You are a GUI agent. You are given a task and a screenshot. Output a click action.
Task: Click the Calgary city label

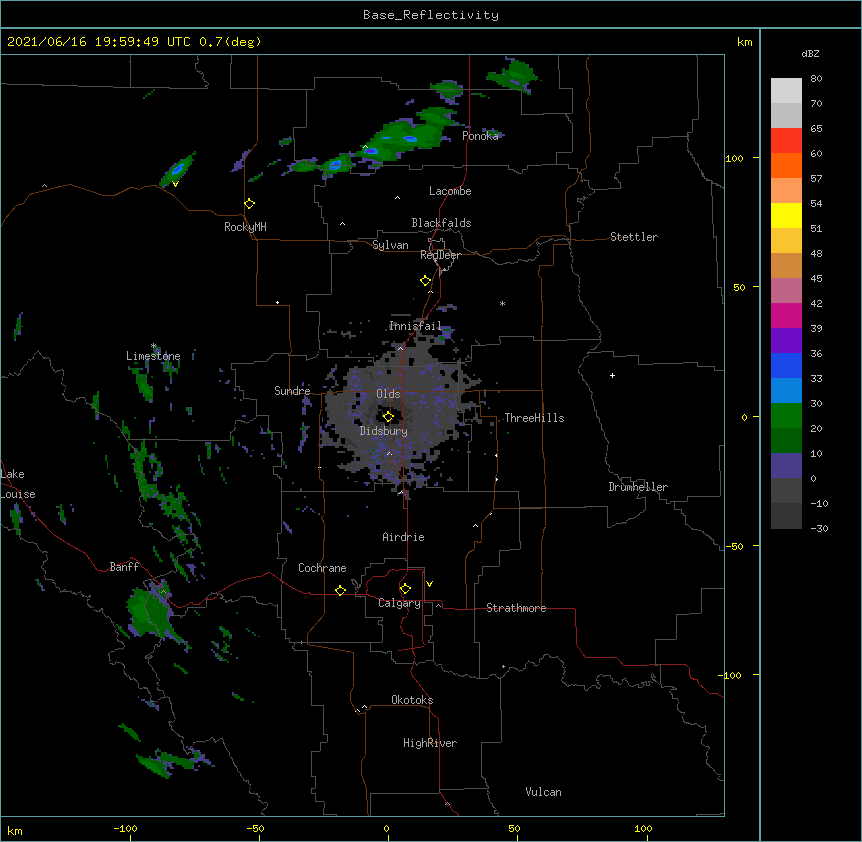click(x=400, y=603)
